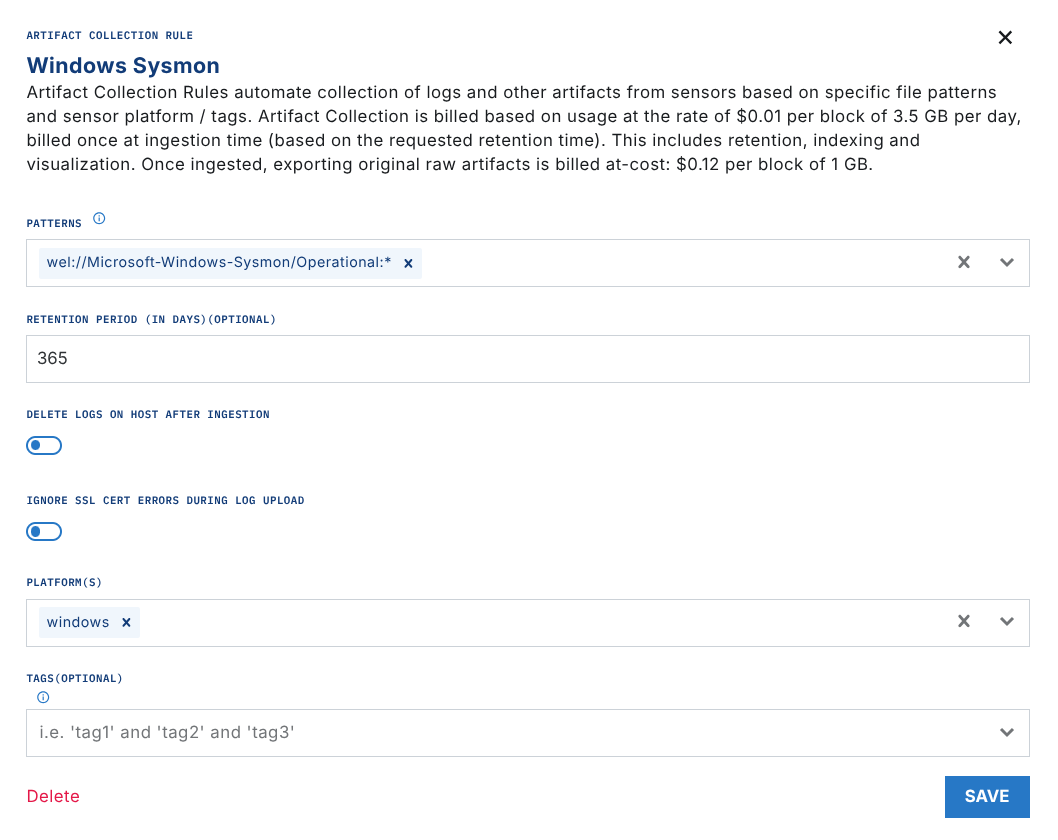Clear all entries in Patterns field
This screenshot has height=840, width=1058.
coord(964,262)
